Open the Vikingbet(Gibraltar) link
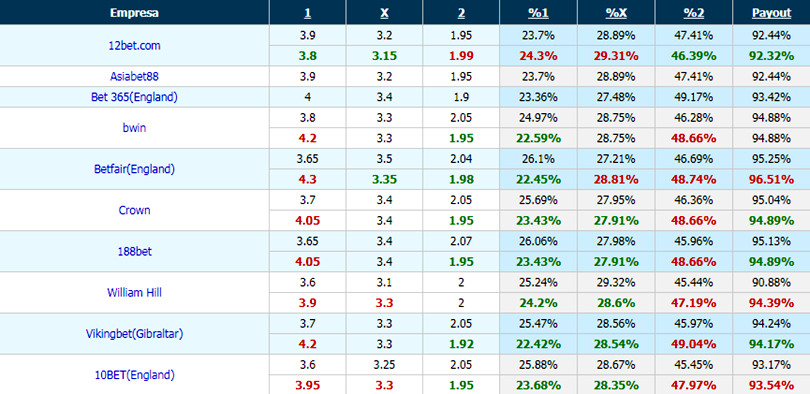Viewport: 810px width, 394px height. click(x=134, y=334)
